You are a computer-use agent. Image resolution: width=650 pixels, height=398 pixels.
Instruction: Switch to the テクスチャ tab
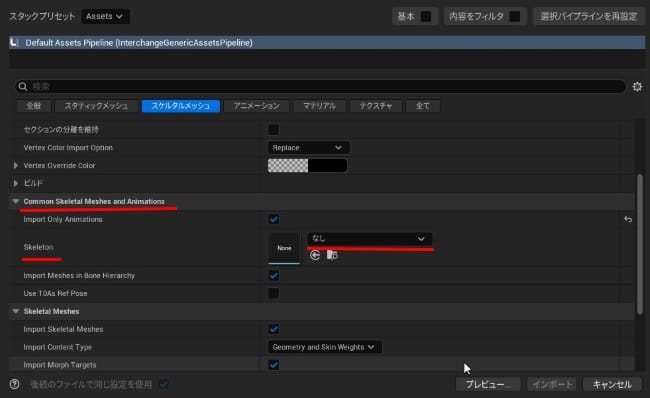376,106
